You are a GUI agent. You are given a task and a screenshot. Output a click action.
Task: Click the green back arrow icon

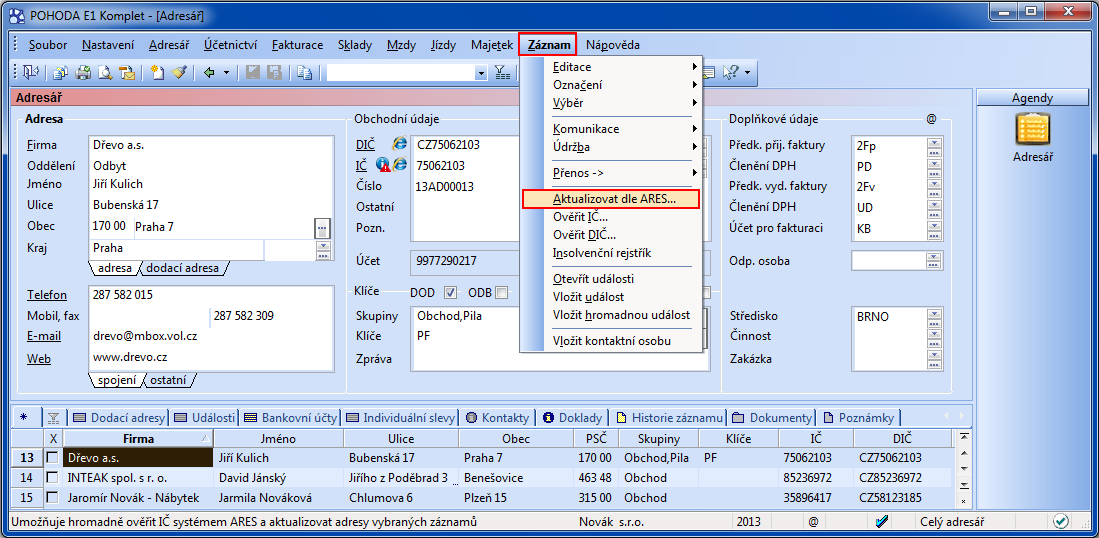click(x=209, y=71)
